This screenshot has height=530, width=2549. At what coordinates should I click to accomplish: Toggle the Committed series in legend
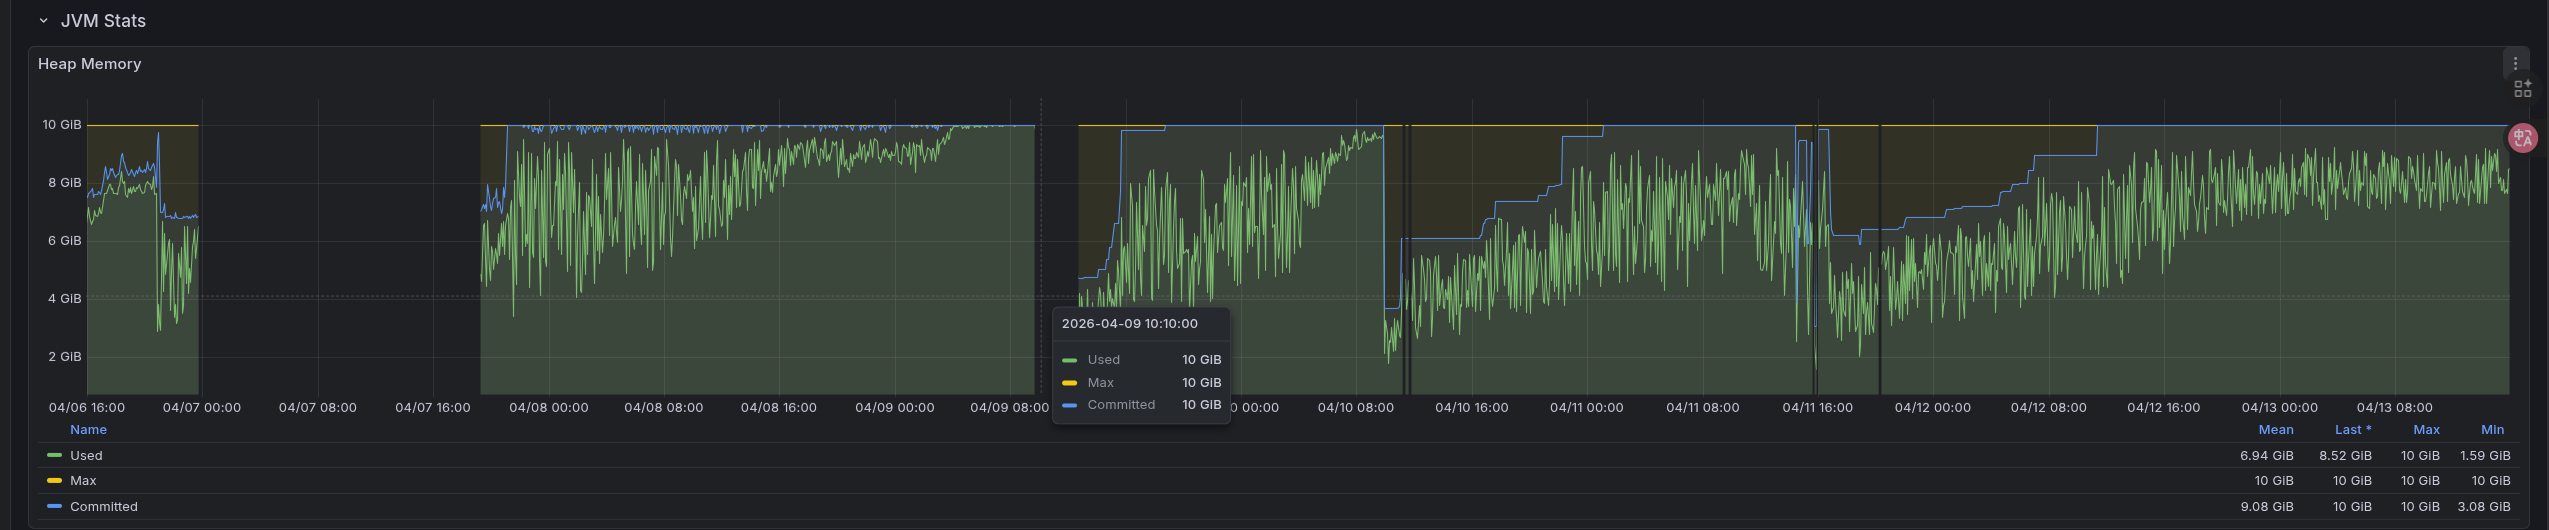[x=104, y=507]
